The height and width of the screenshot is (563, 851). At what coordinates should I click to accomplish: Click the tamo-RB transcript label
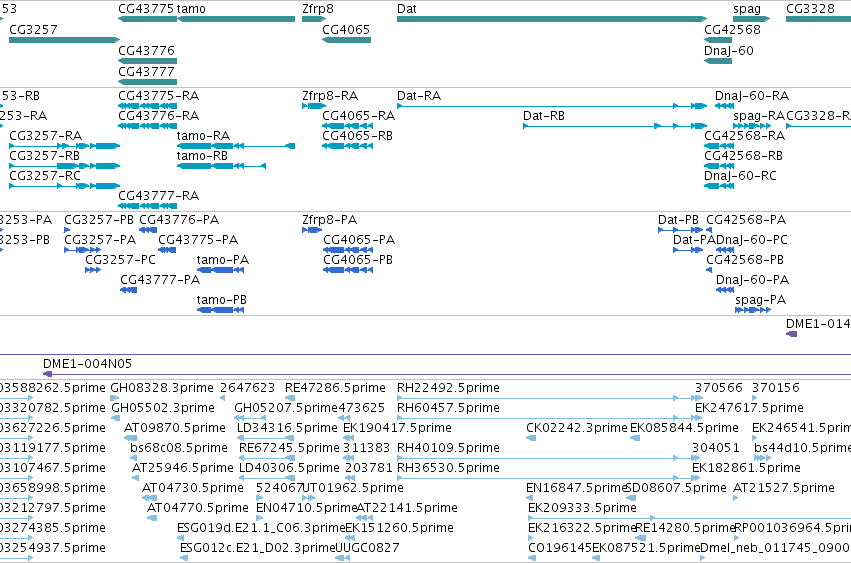click(202, 156)
